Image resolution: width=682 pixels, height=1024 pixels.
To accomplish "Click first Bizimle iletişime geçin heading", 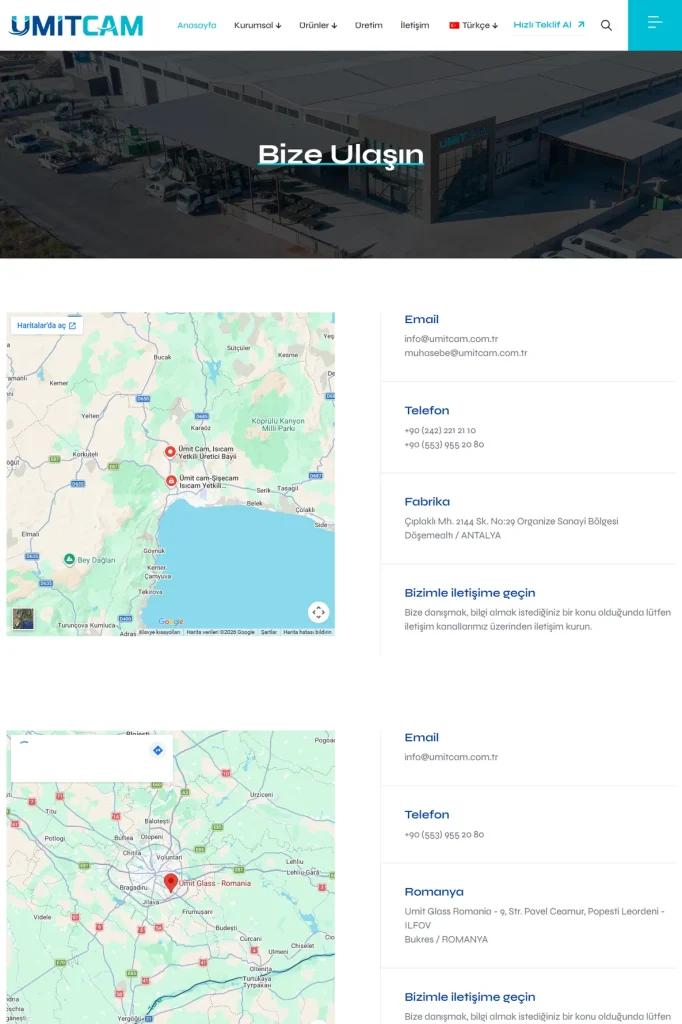I will pos(470,593).
